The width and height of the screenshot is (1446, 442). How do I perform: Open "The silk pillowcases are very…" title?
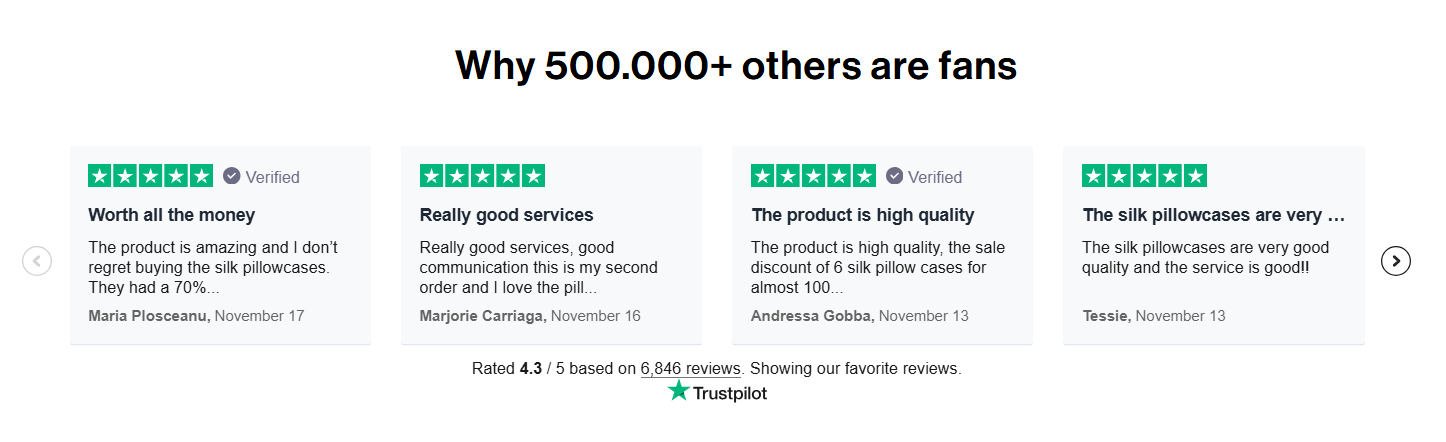tap(1213, 215)
